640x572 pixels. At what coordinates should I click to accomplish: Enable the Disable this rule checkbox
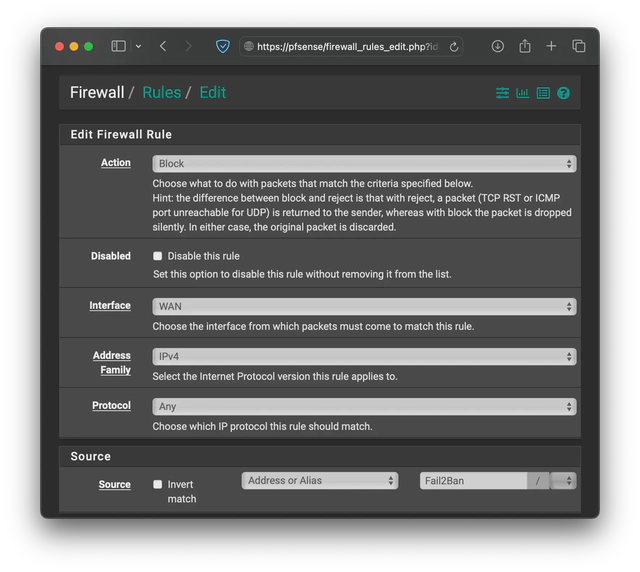158,256
